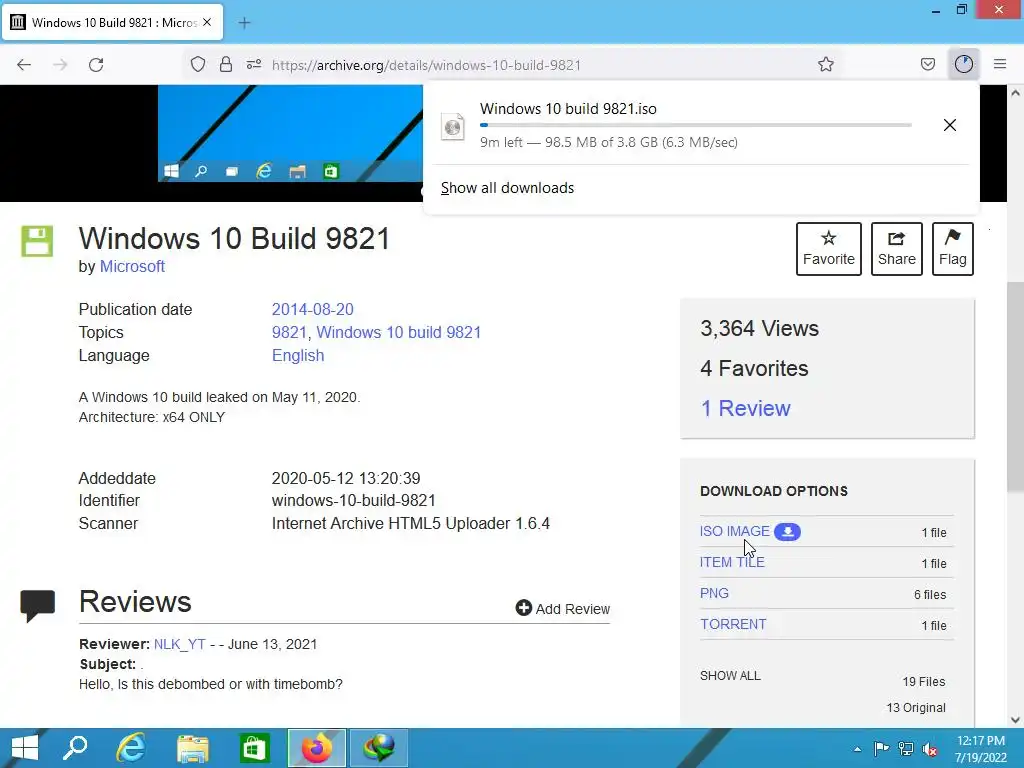Click the blue download badge next to ISO IMAGE
The height and width of the screenshot is (768, 1024).
pos(788,532)
